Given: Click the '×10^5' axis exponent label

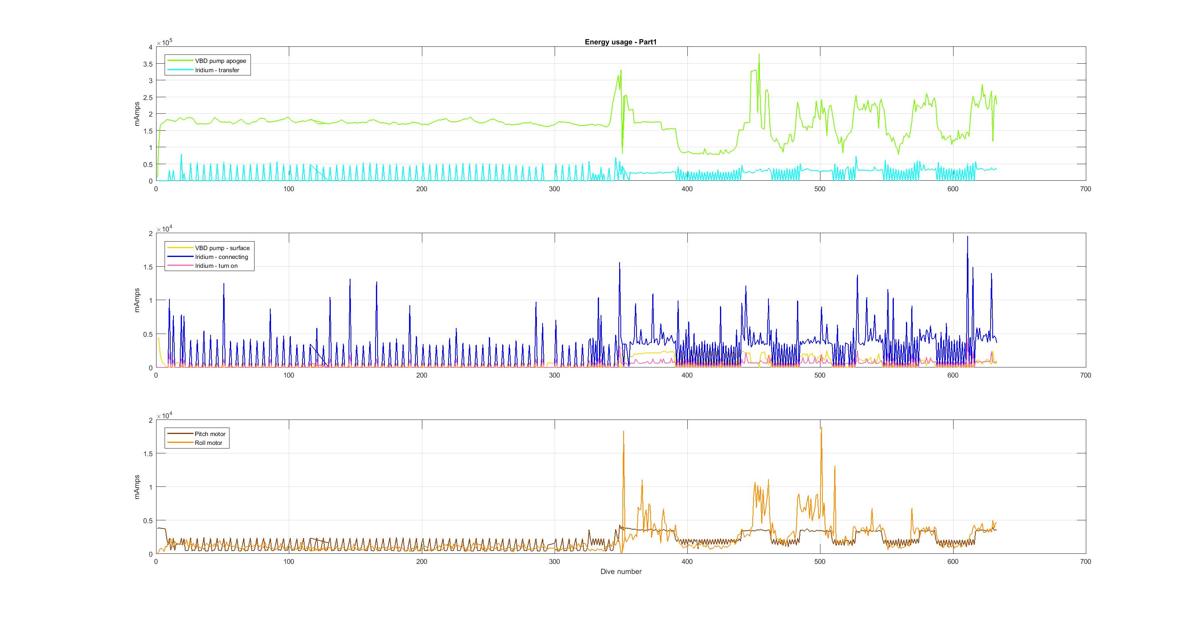Looking at the screenshot, I should click(163, 41).
